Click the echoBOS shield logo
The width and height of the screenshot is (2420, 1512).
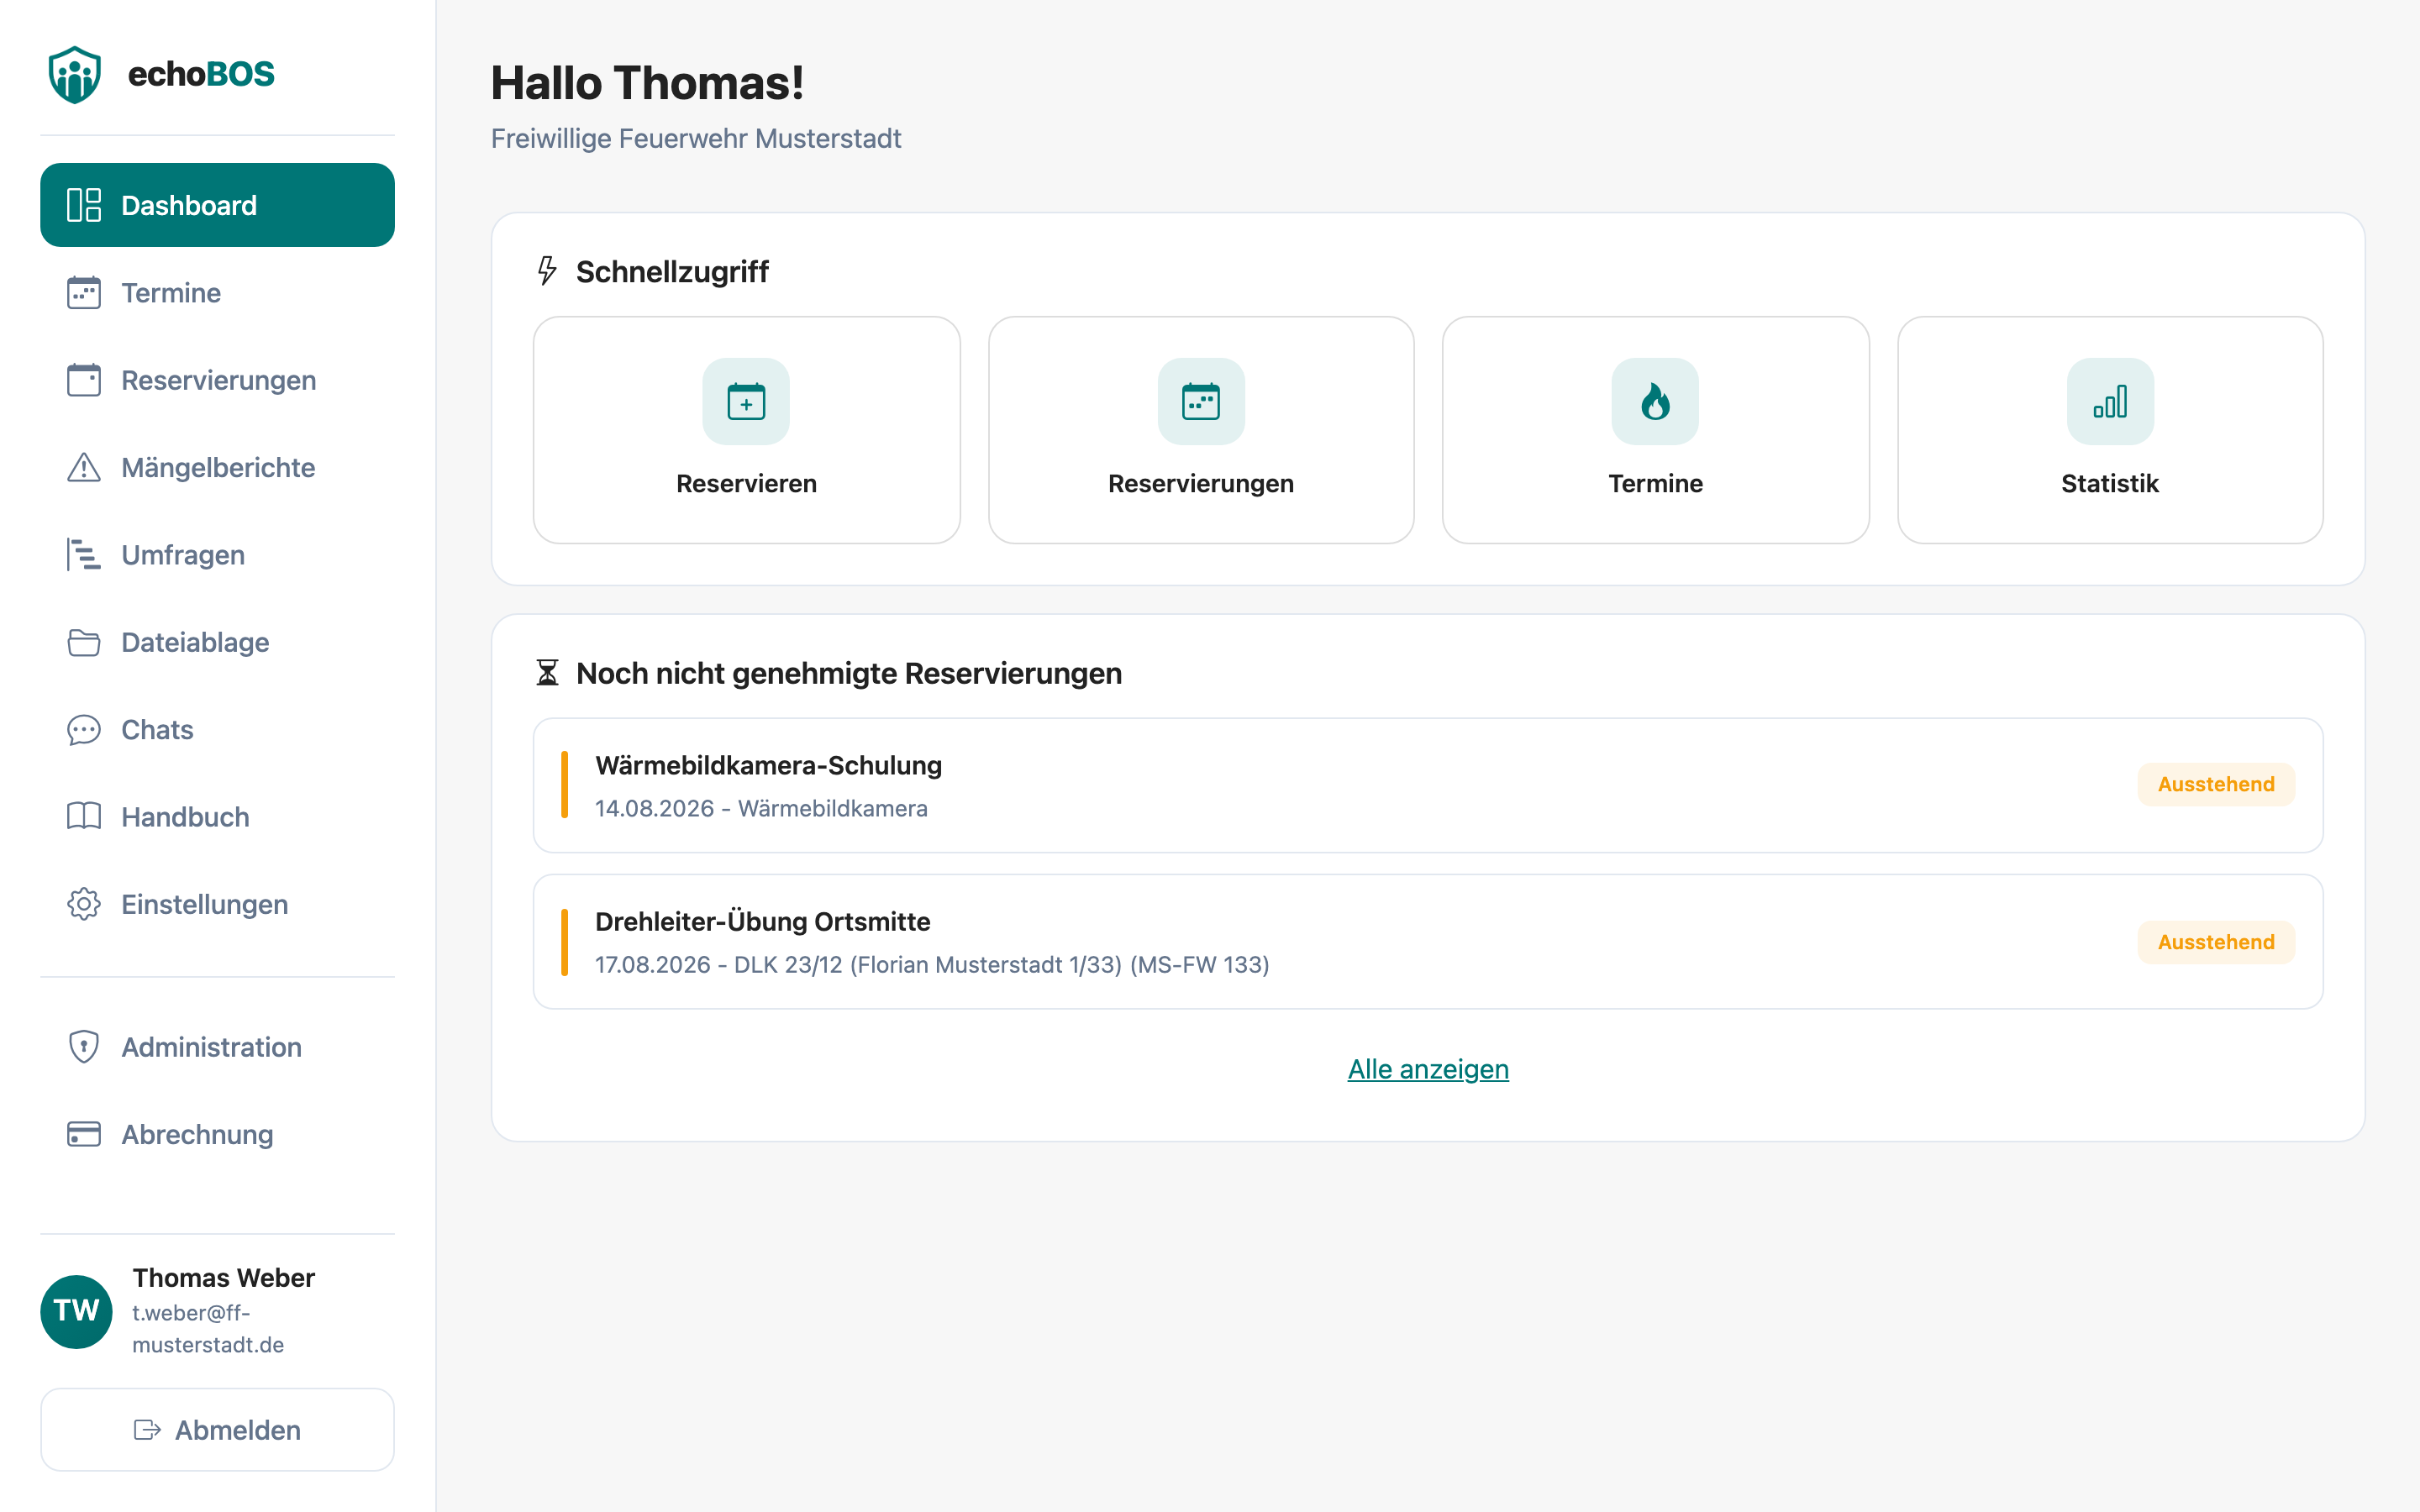[75, 74]
